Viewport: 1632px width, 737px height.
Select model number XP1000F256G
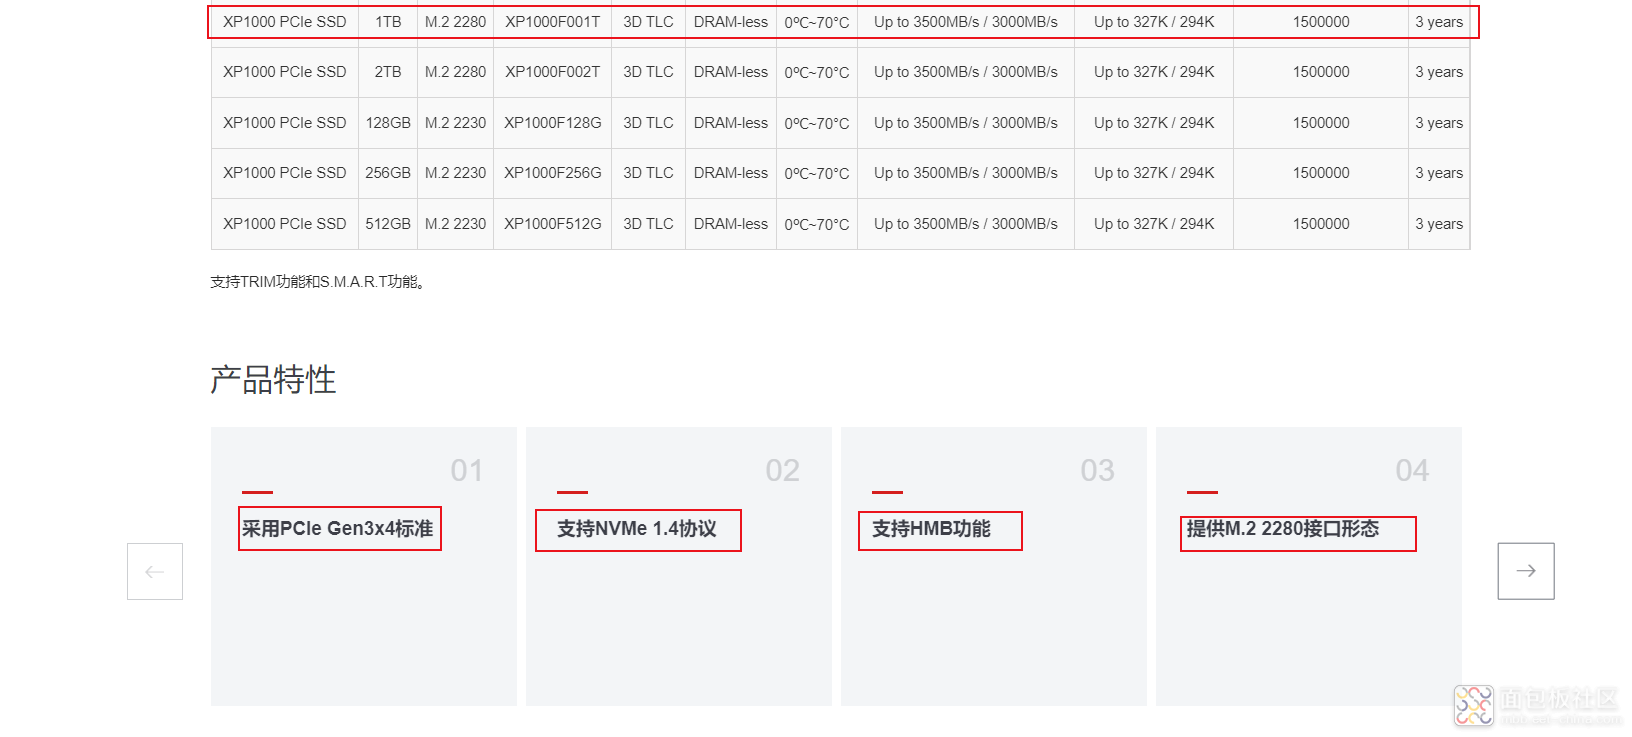[x=553, y=173]
